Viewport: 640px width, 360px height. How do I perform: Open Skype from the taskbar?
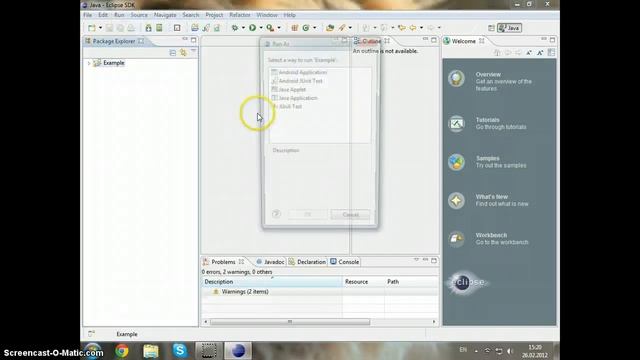[180, 351]
